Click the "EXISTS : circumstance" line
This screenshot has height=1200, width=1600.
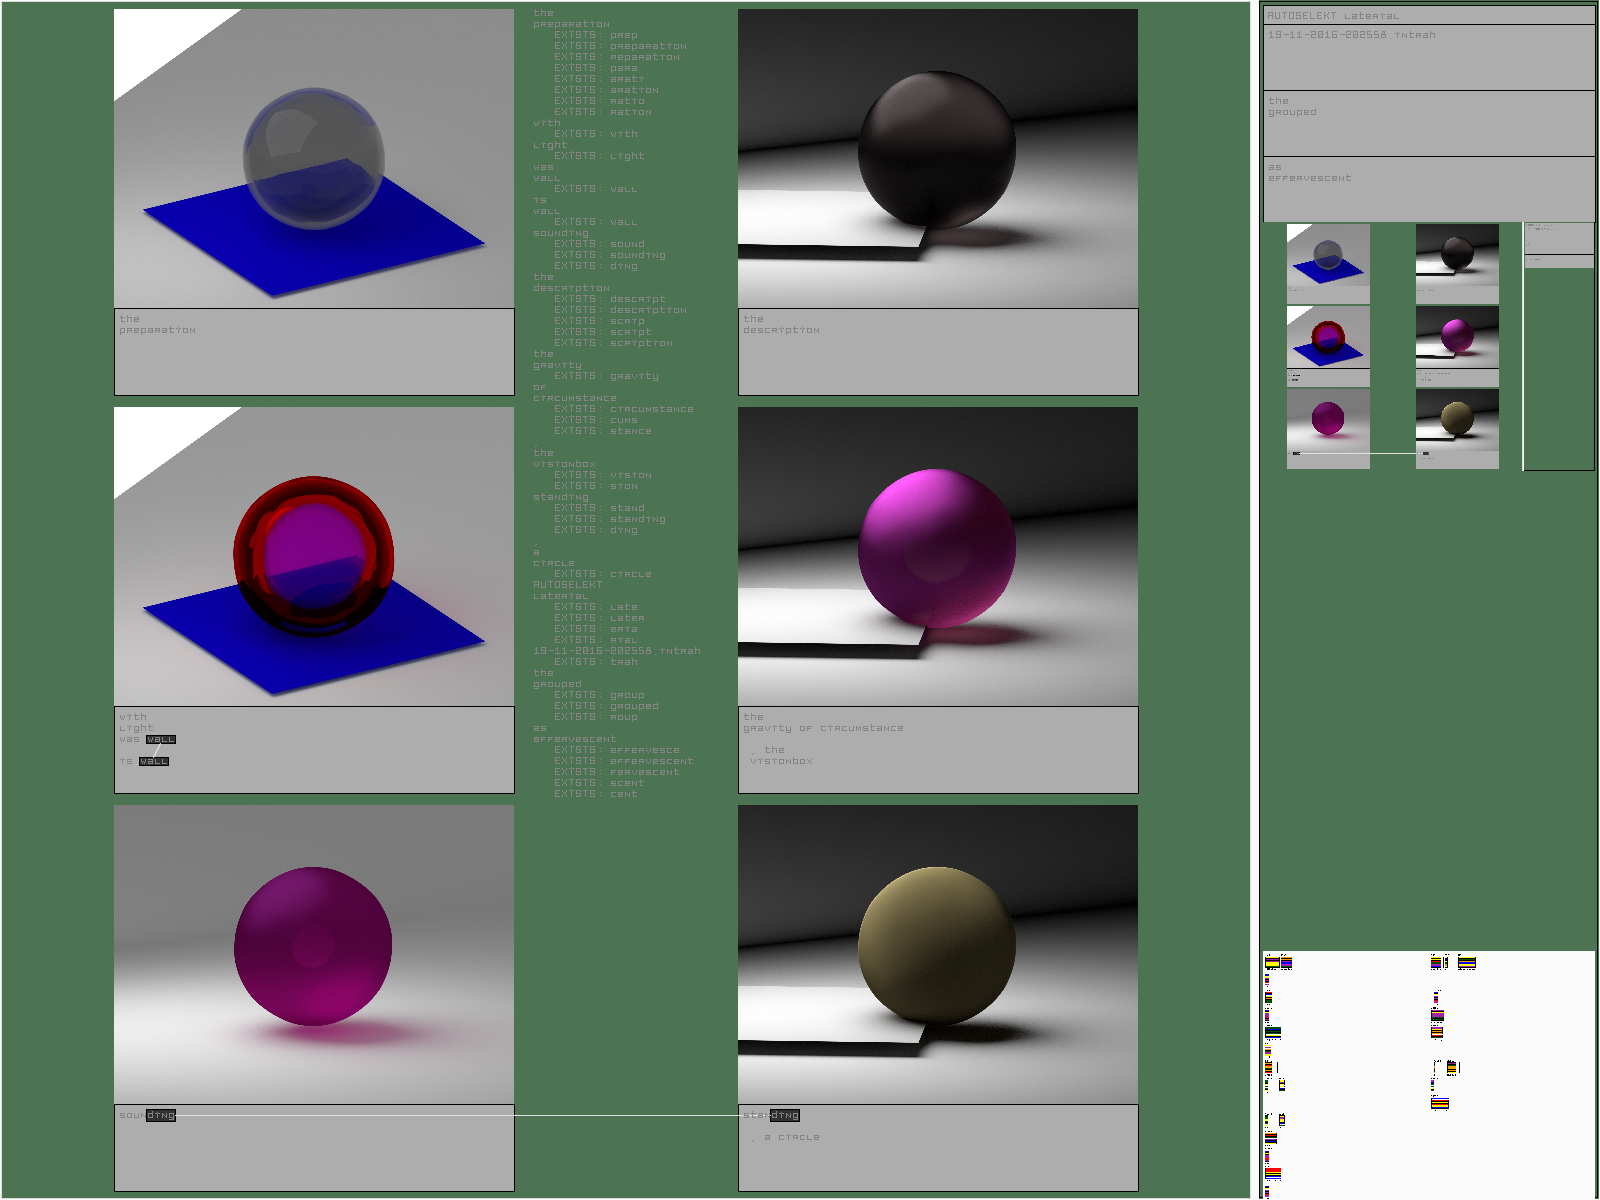(624, 409)
